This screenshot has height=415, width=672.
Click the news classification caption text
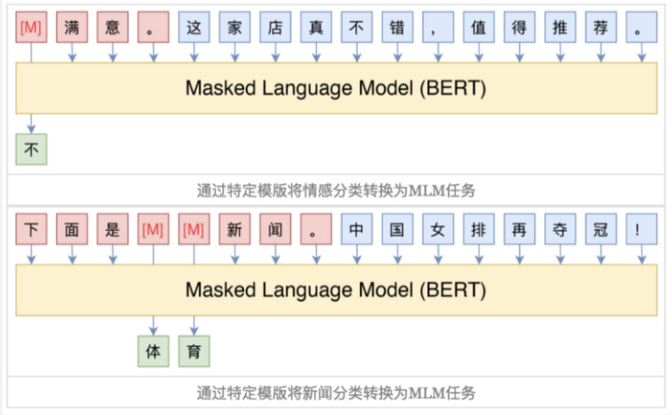click(x=335, y=391)
